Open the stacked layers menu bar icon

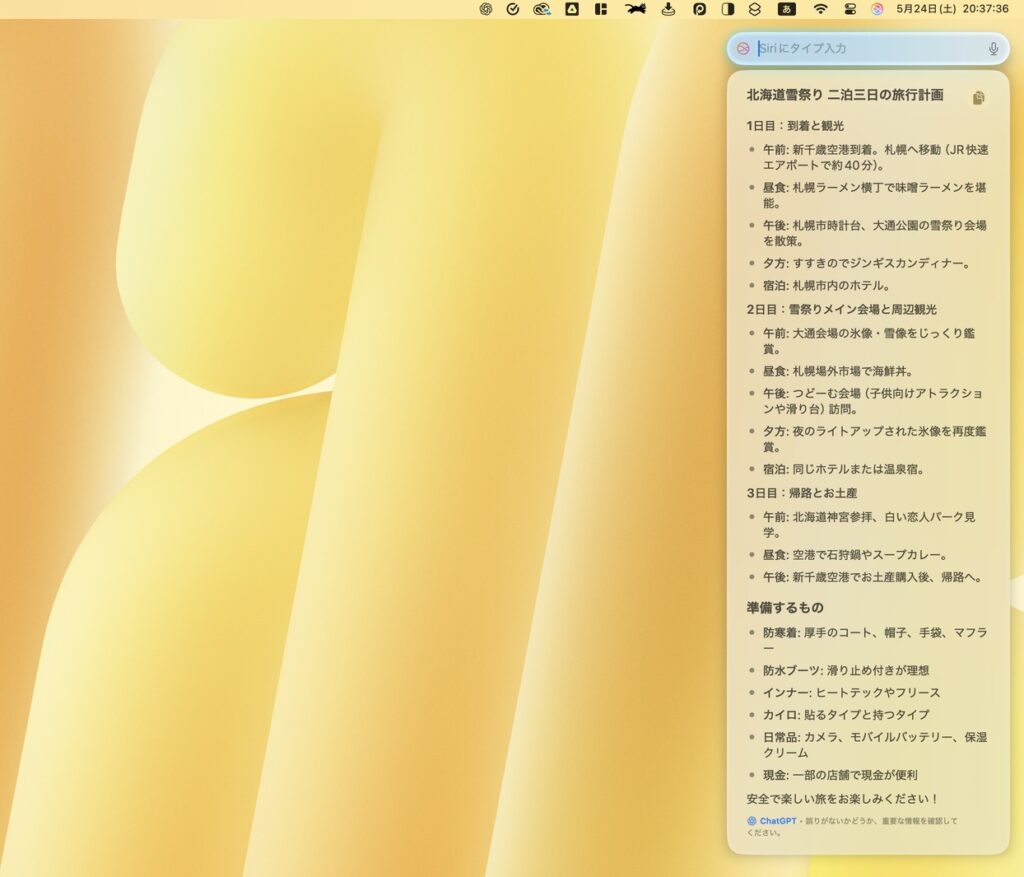click(x=755, y=9)
